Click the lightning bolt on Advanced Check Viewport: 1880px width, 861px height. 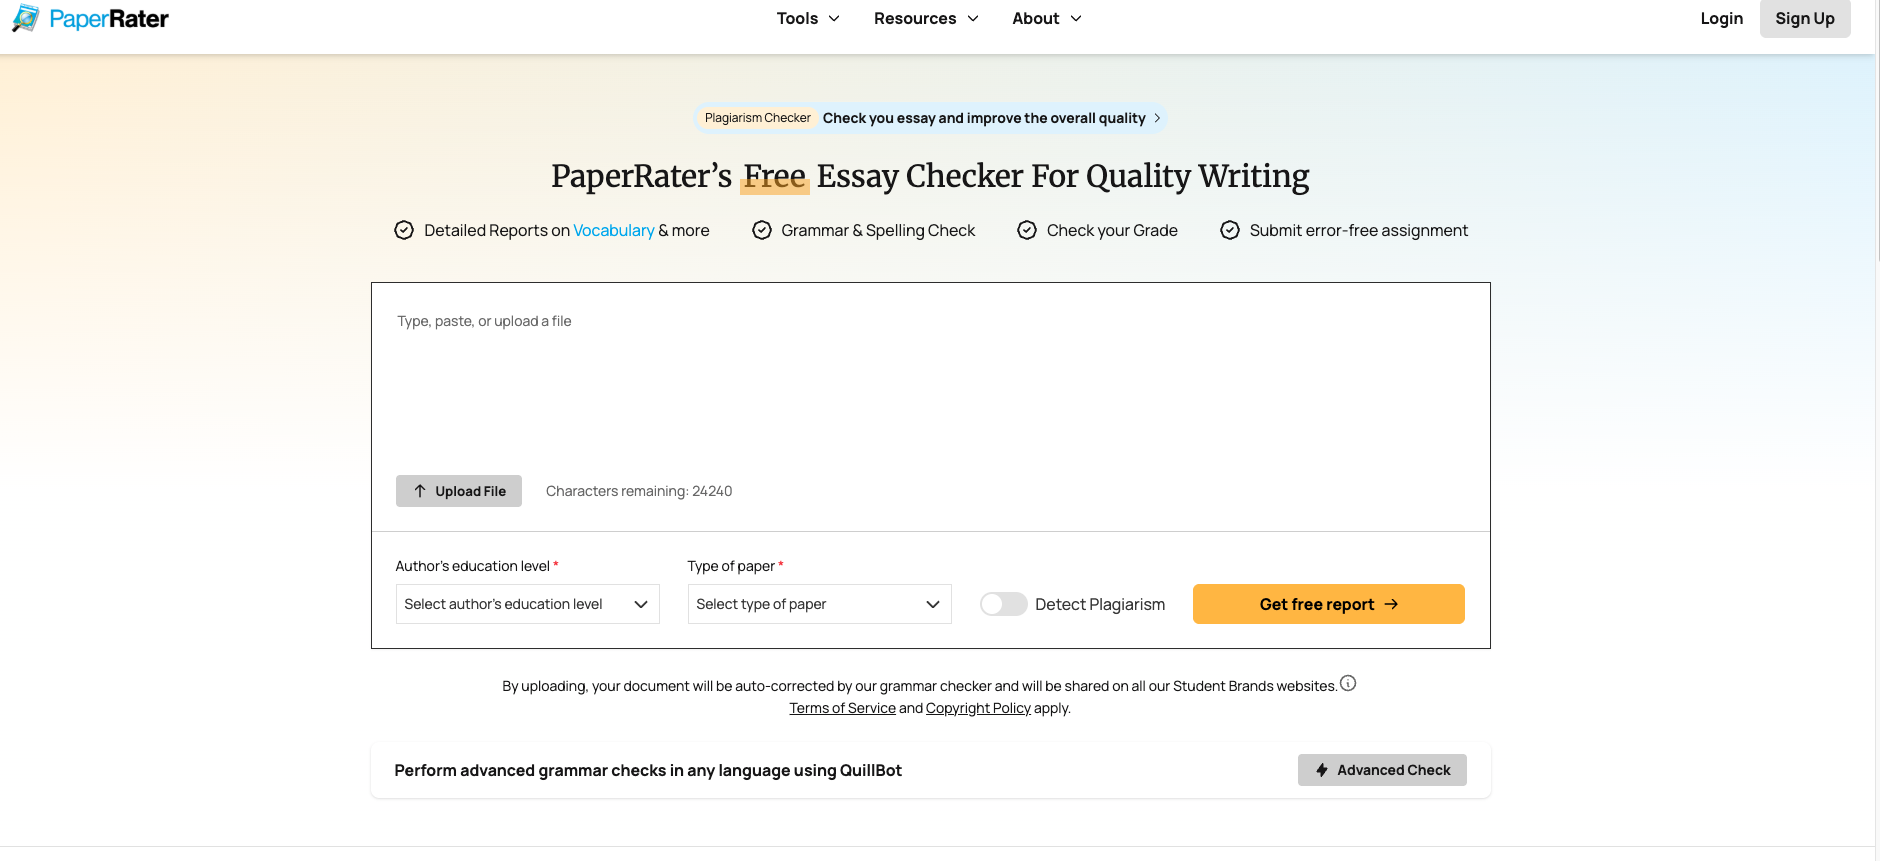tap(1322, 770)
